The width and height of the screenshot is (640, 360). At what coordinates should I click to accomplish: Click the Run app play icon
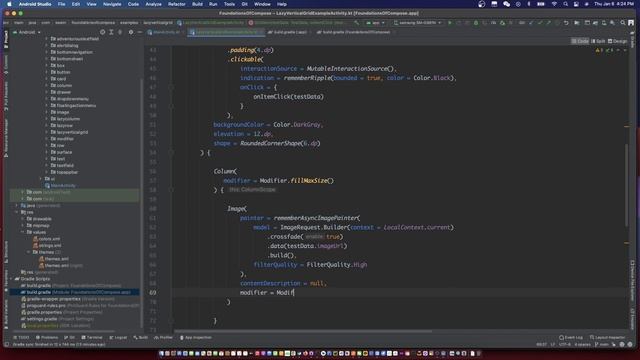450,23
